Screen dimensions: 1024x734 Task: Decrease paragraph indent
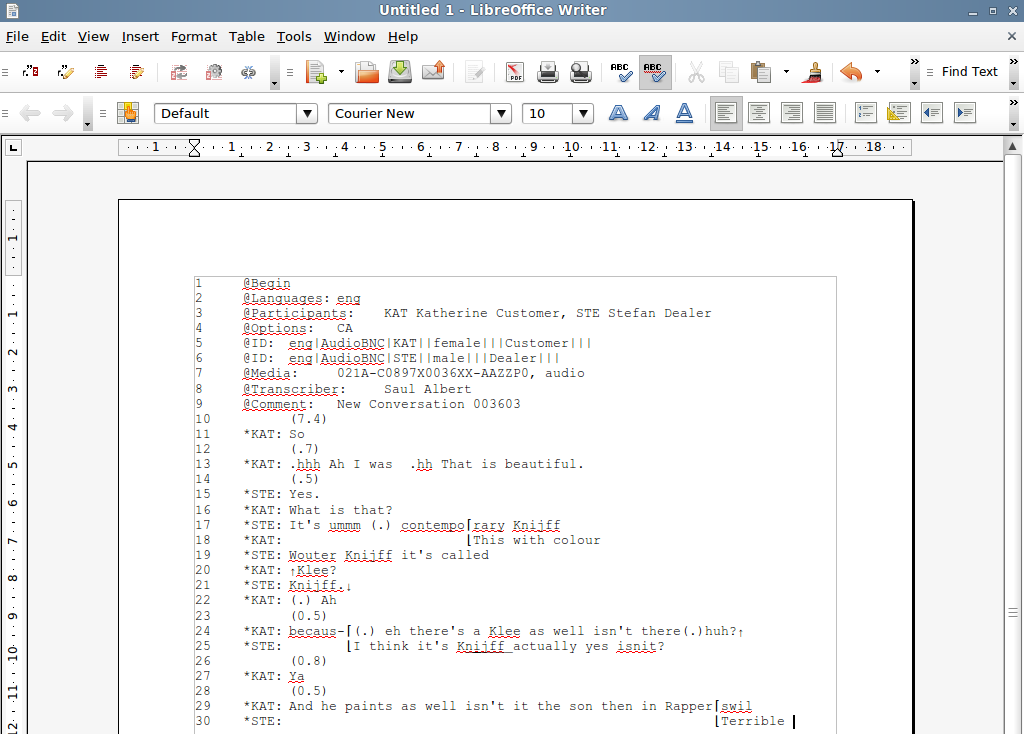coord(932,113)
